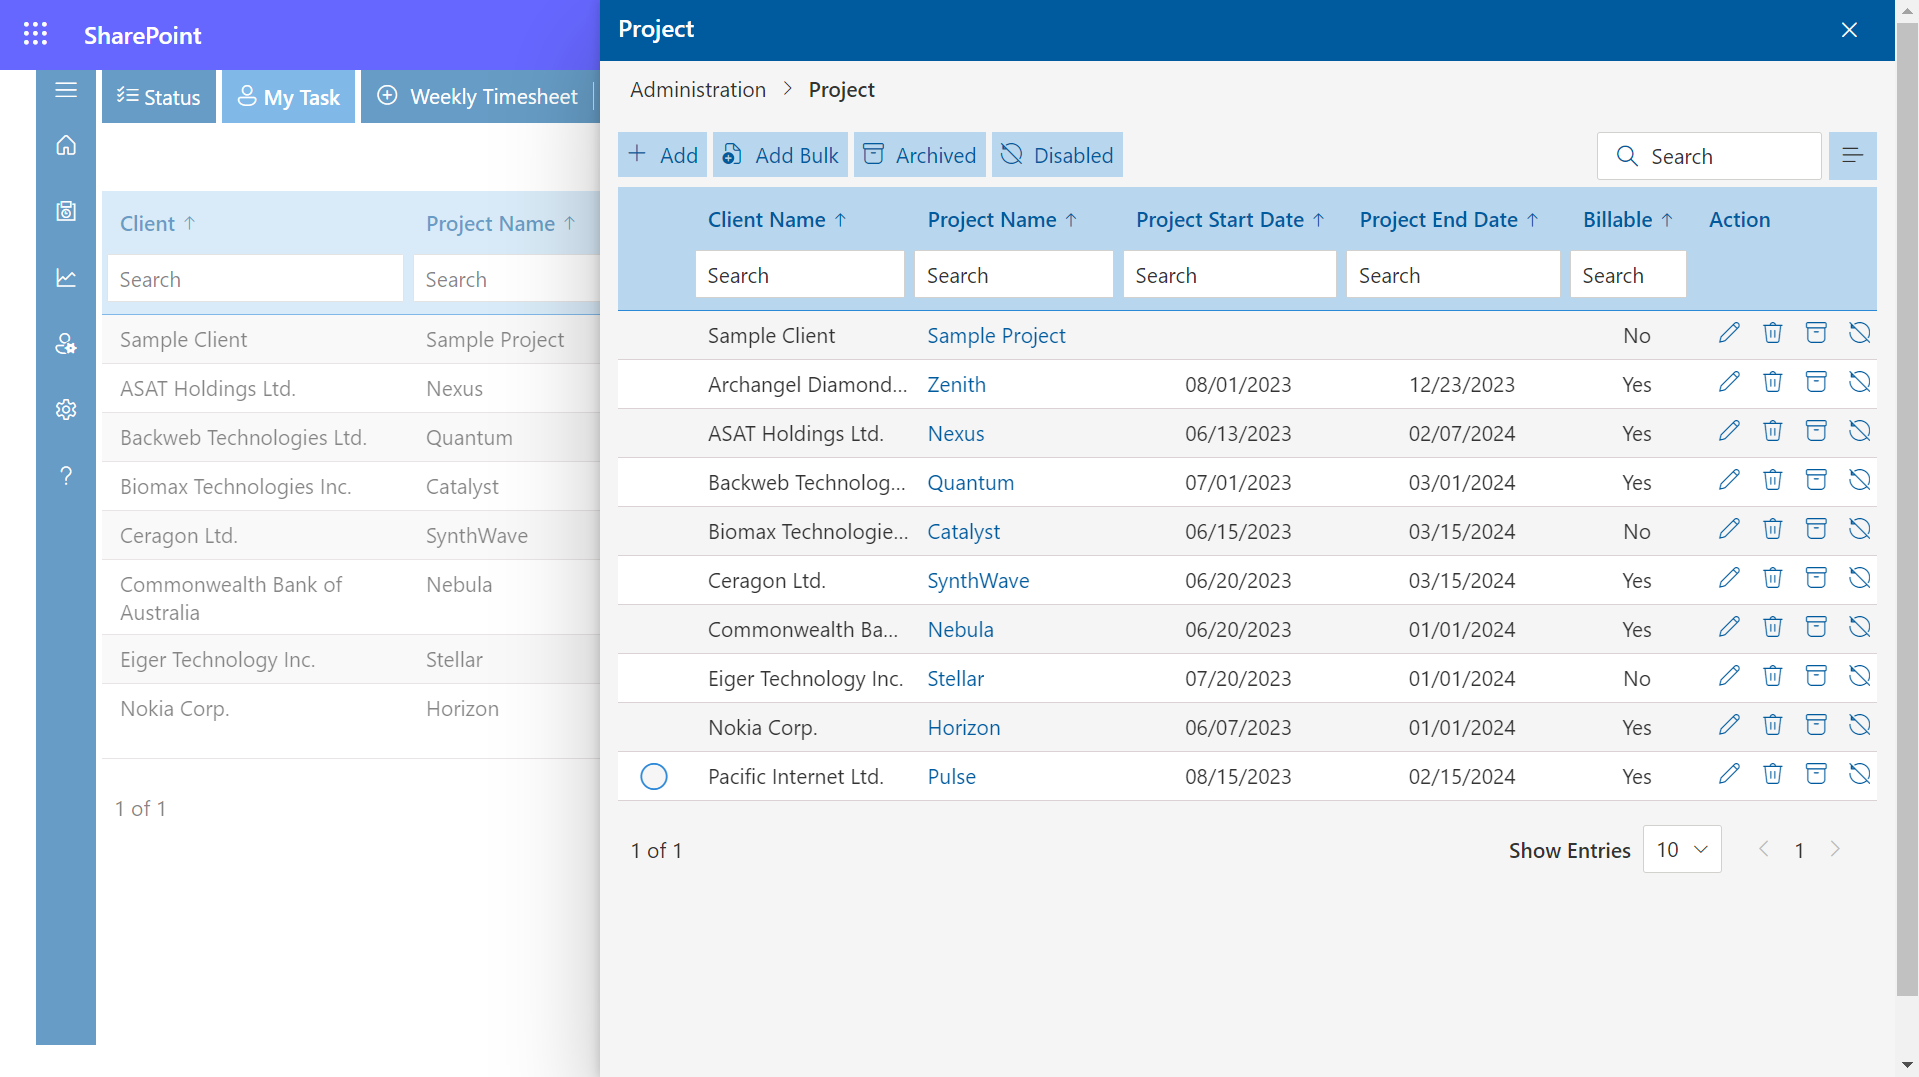Click the vertical scrollbar on right edge
Screen dimensions: 1919x1077
pos(1907,510)
